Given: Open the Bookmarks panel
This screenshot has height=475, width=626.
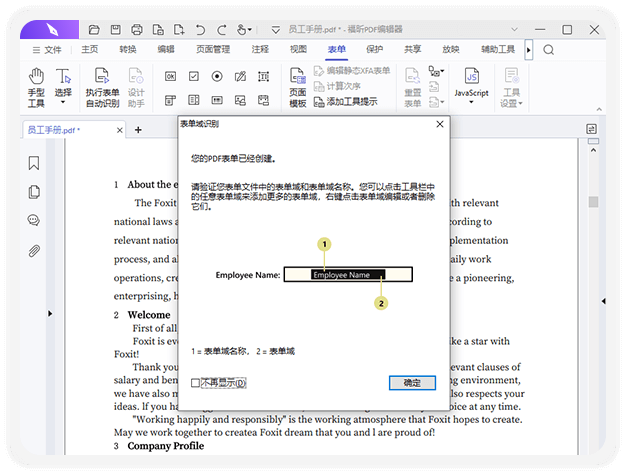Looking at the screenshot, I should 34,163.
